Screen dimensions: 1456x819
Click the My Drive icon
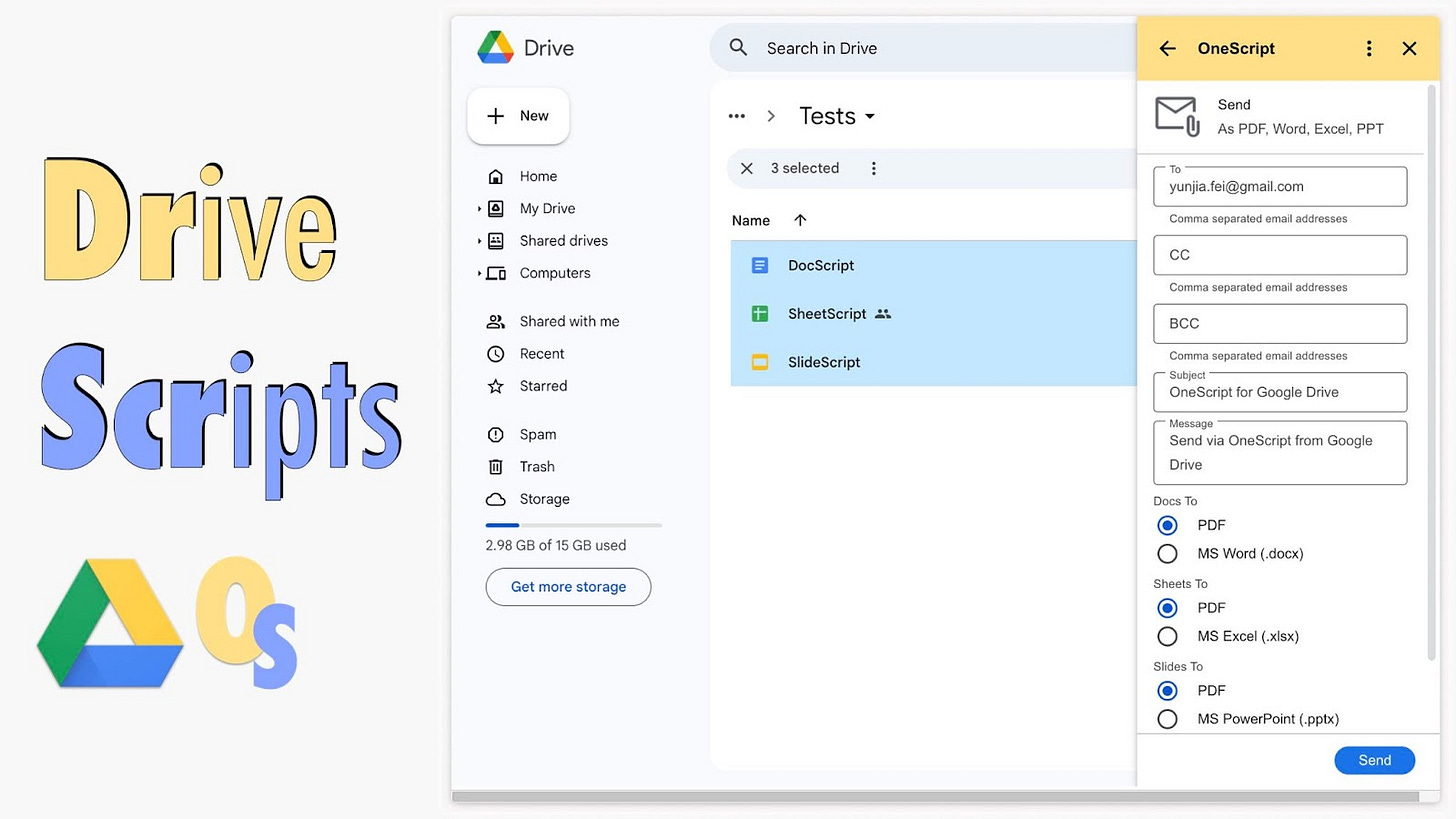[x=495, y=208]
